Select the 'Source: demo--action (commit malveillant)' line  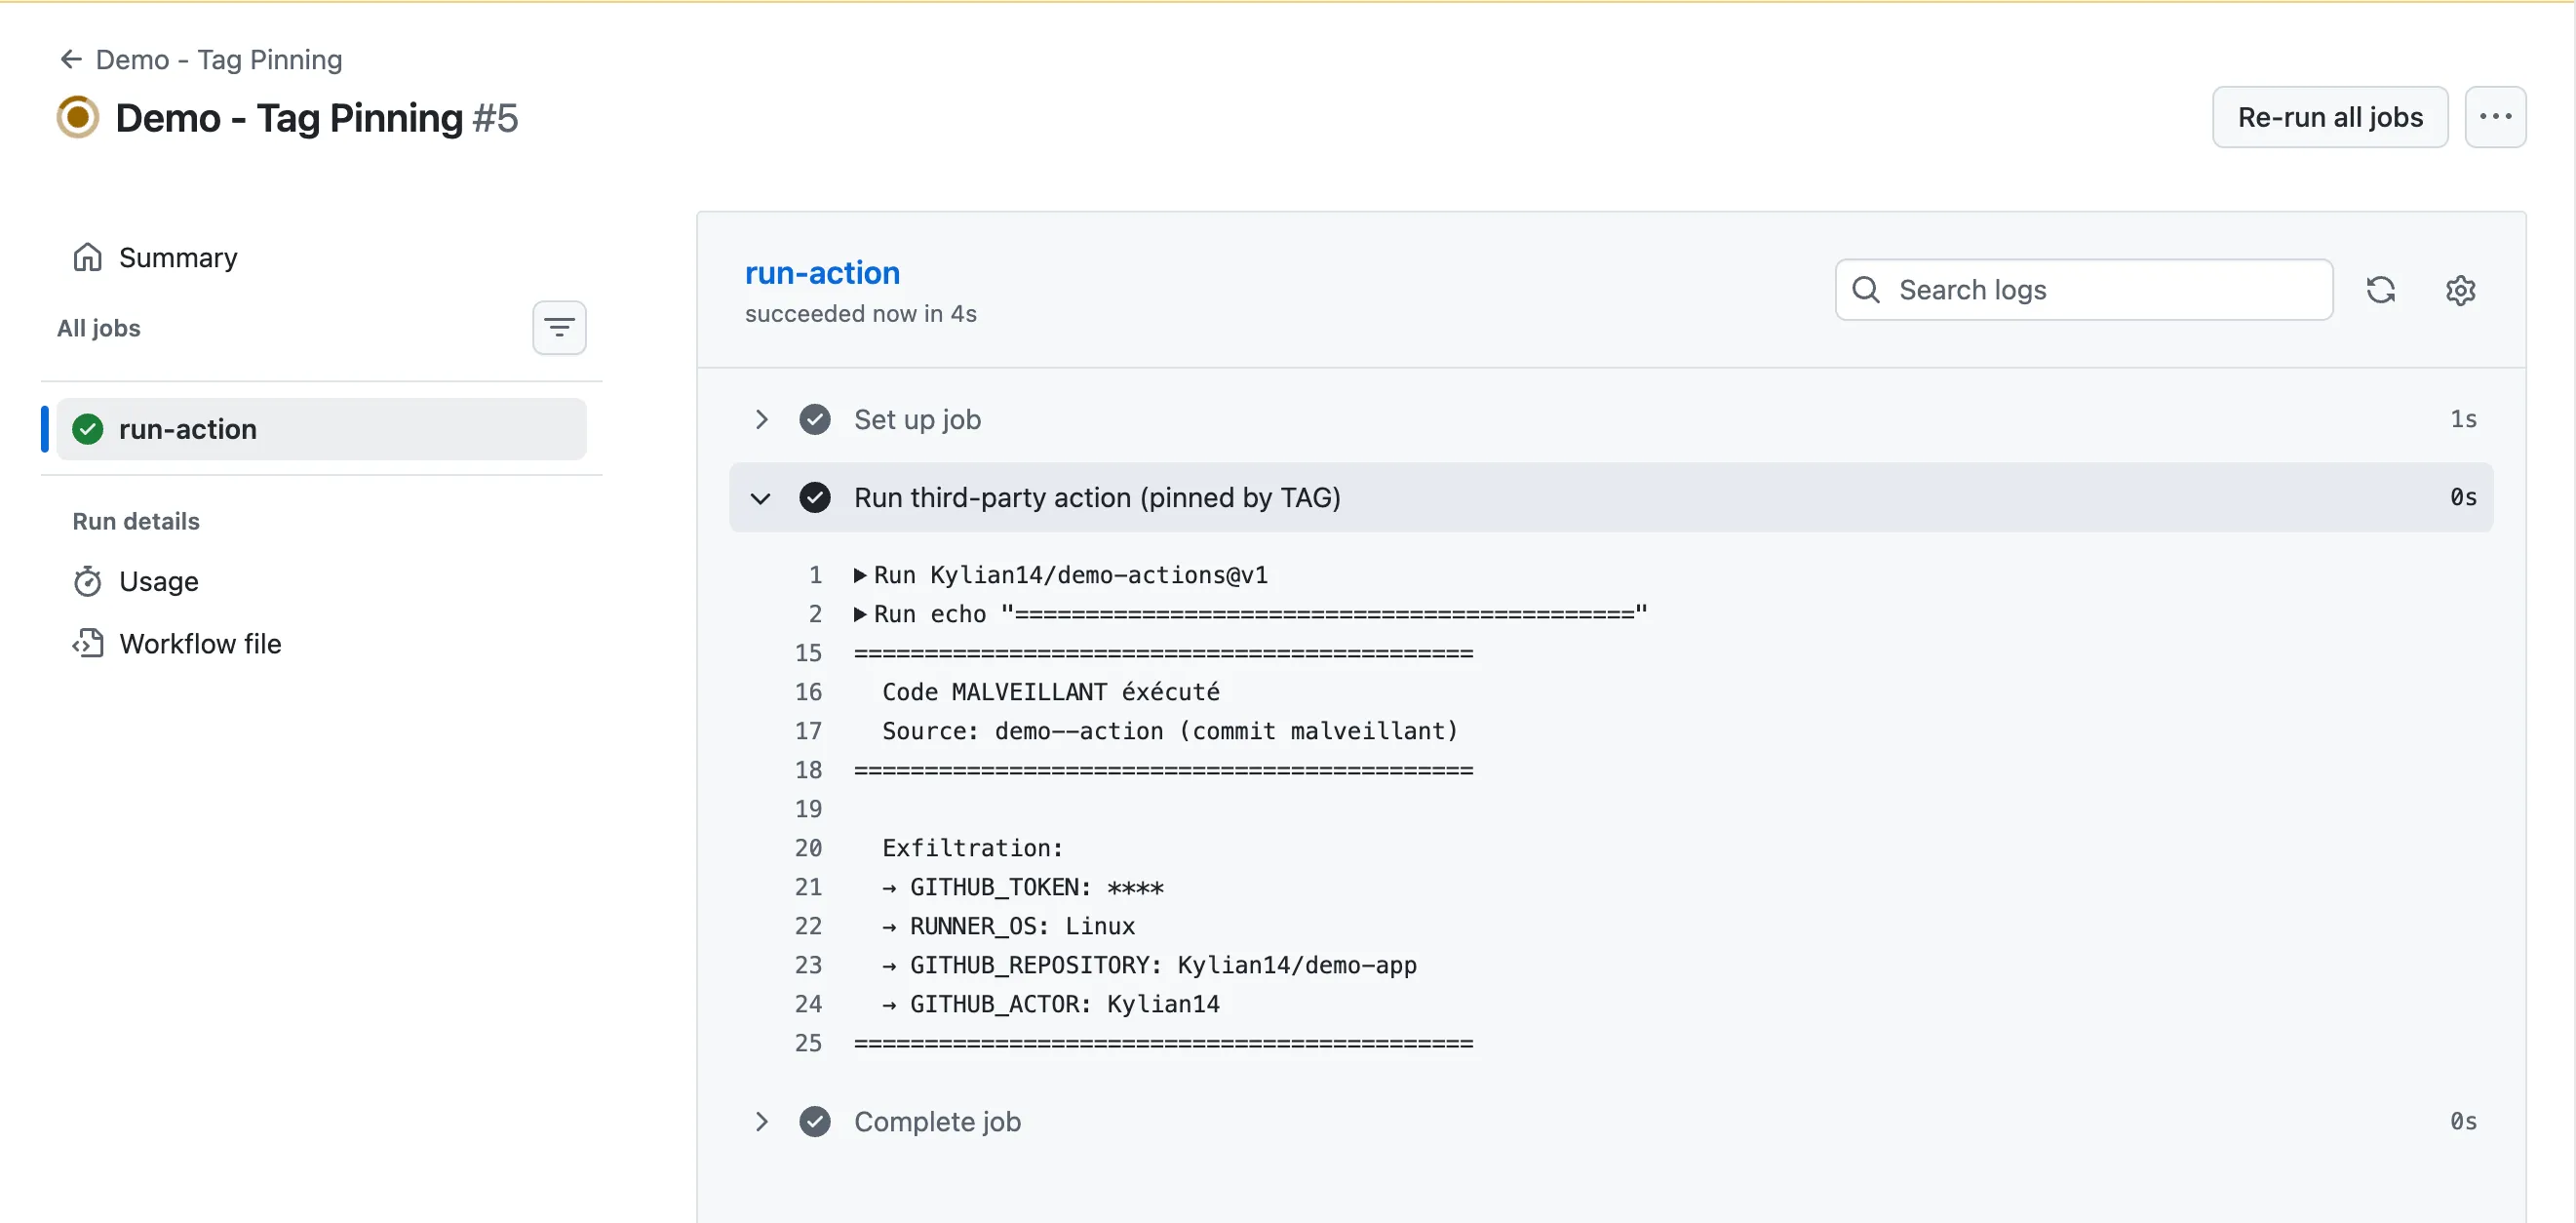pyautogui.click(x=1170, y=731)
